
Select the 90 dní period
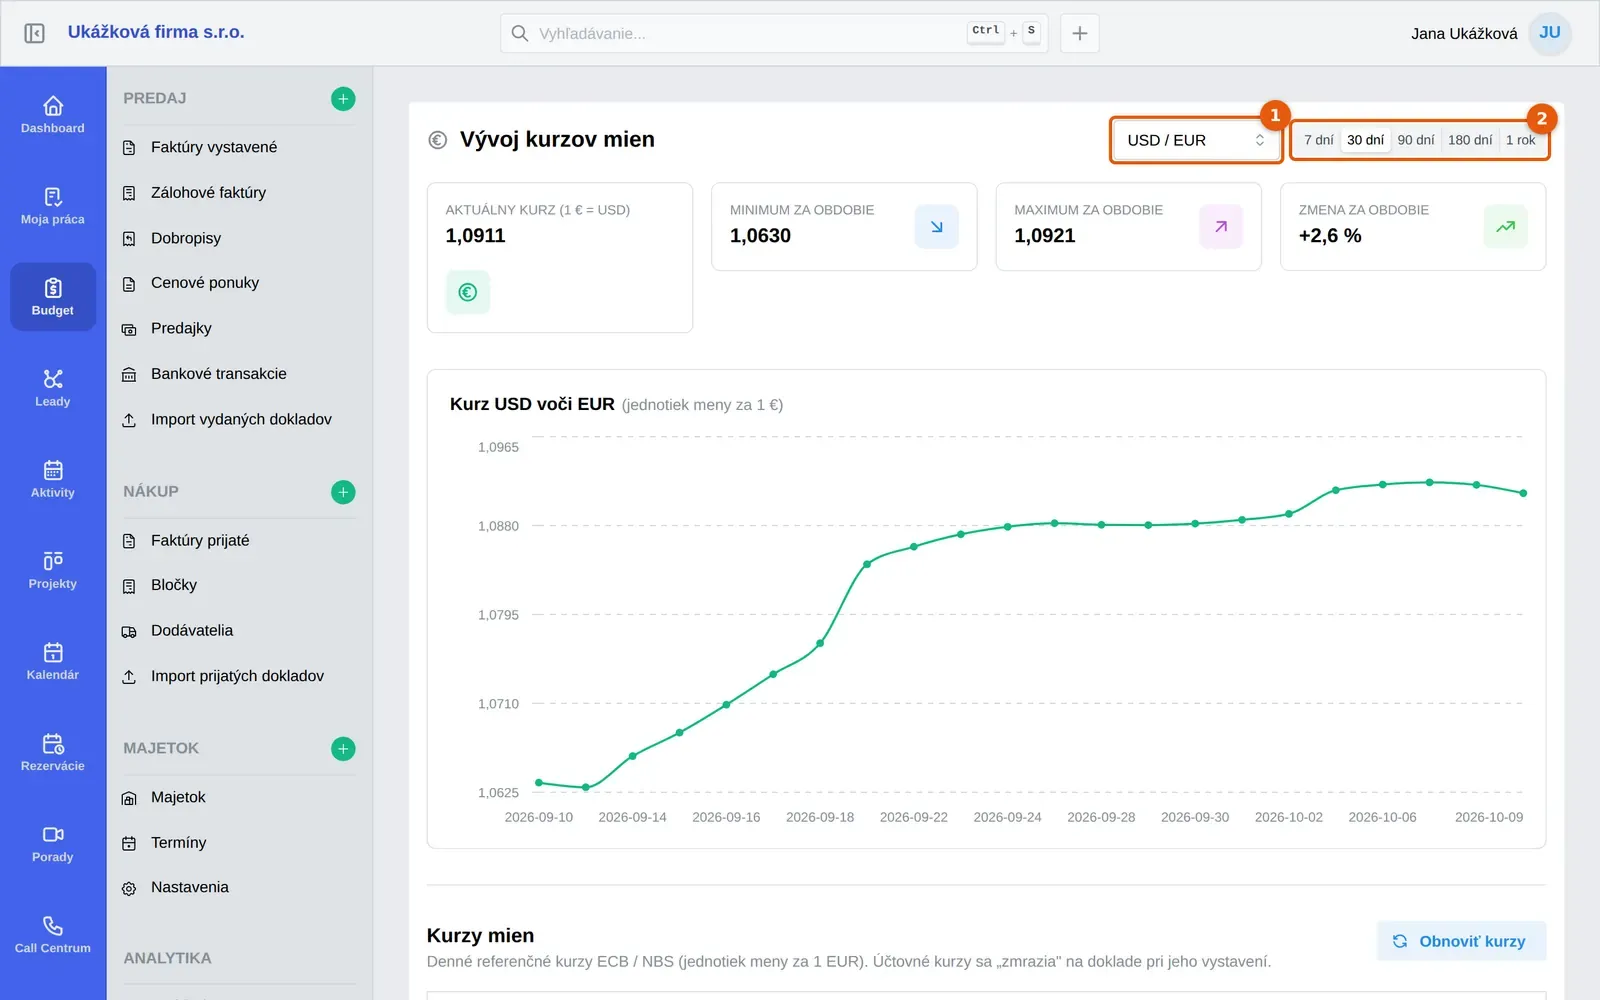click(1416, 140)
